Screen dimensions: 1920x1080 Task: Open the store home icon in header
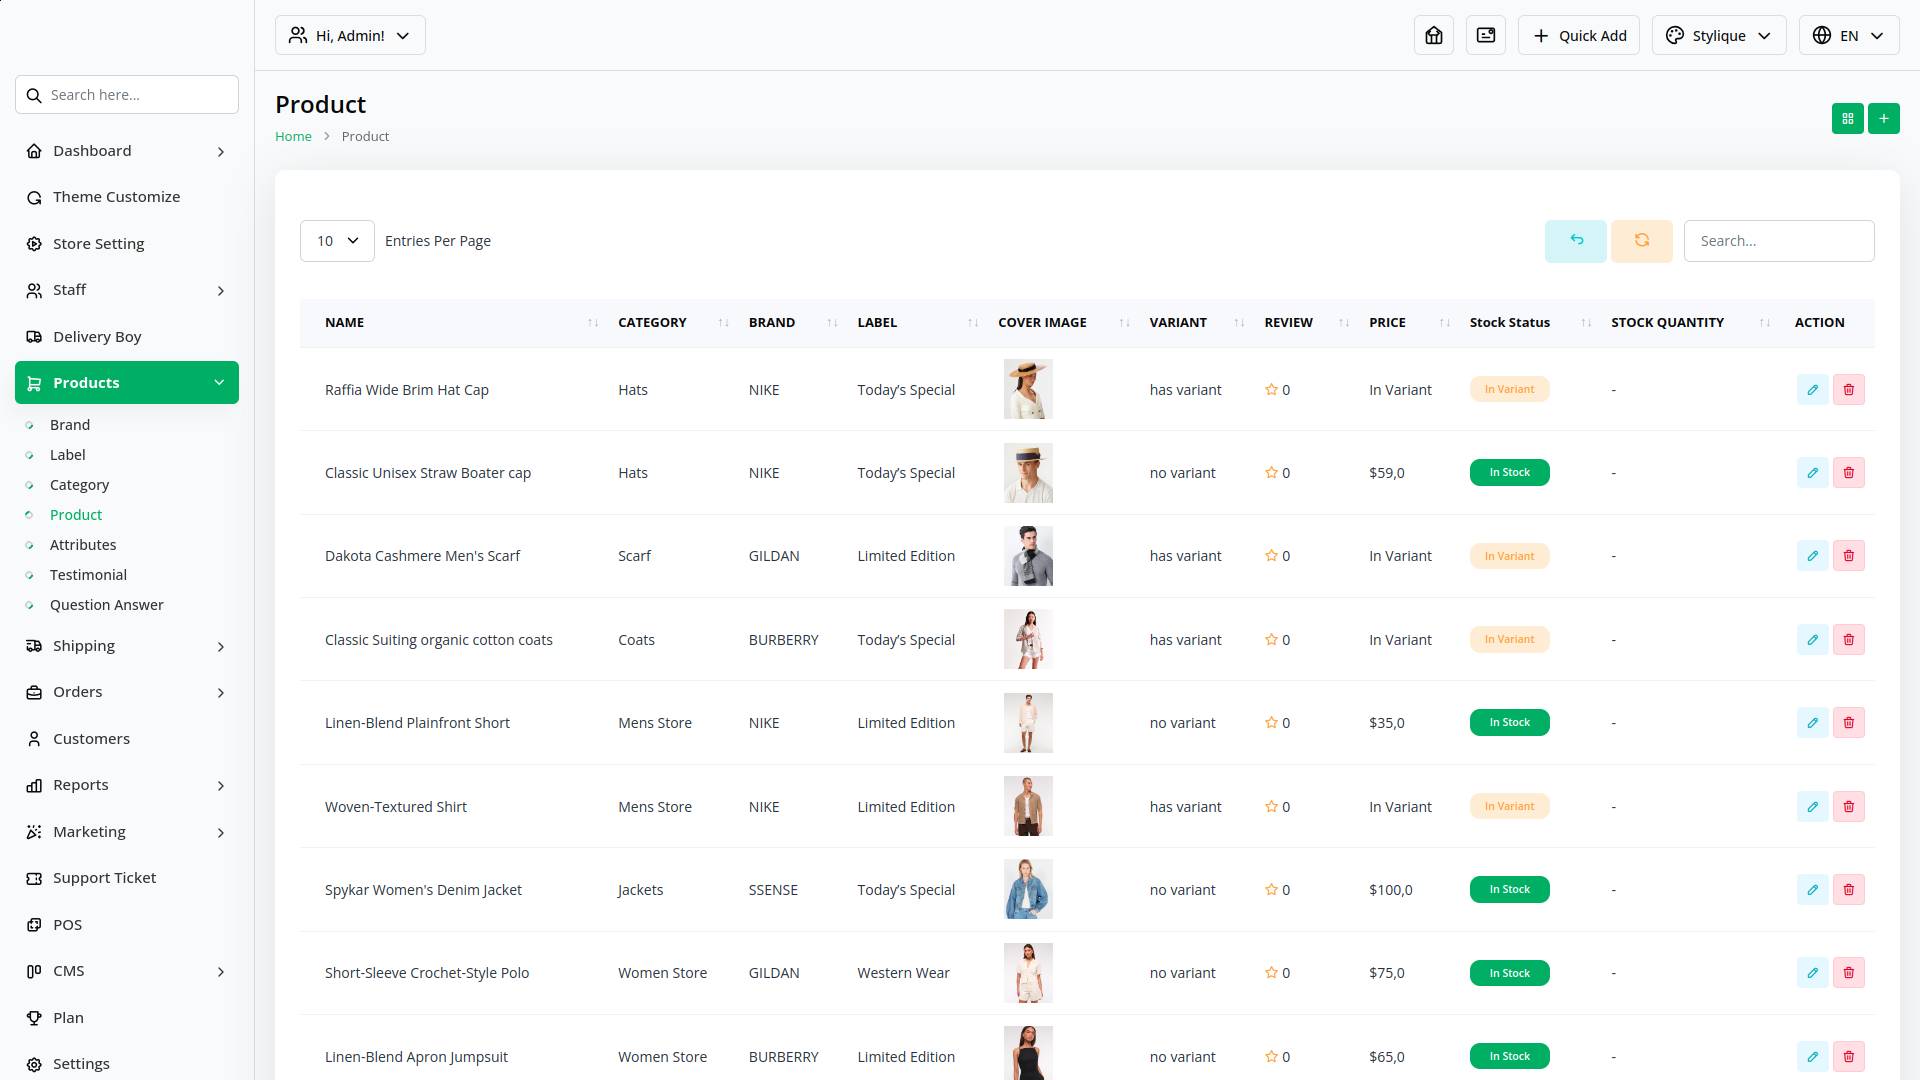(x=1433, y=36)
